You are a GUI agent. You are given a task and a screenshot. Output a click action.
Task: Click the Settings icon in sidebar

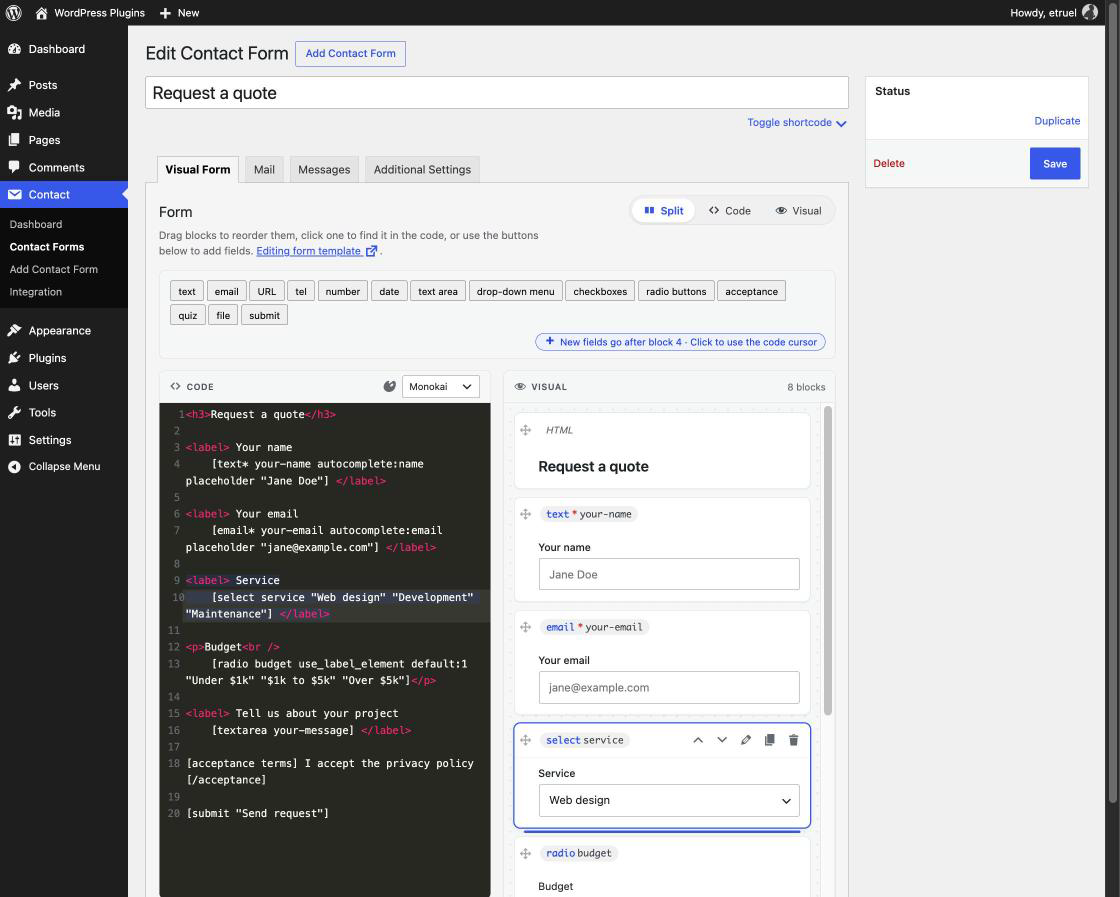pyautogui.click(x=14, y=440)
